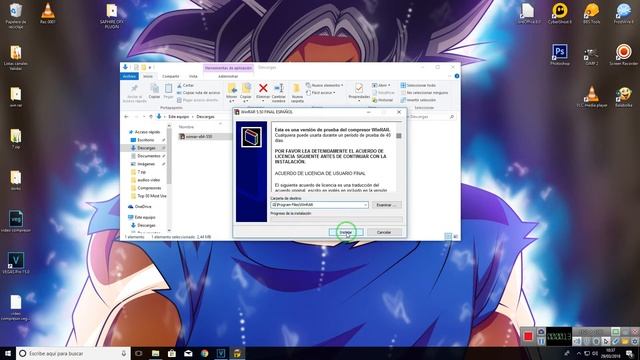Click No seleccionar ninguno

424,93
